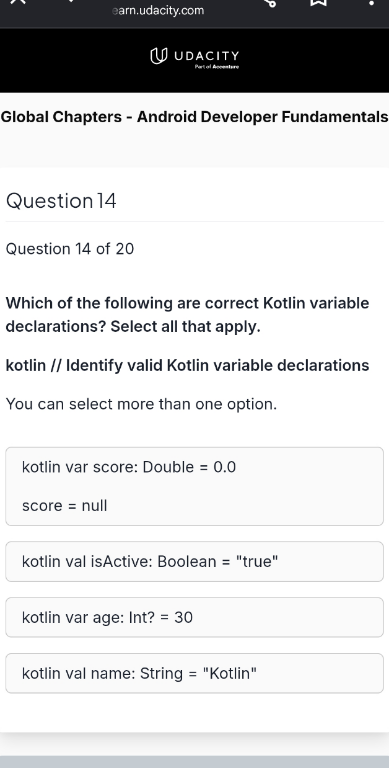Choose the var age: Int? = 30 option

pyautogui.click(x=194, y=617)
